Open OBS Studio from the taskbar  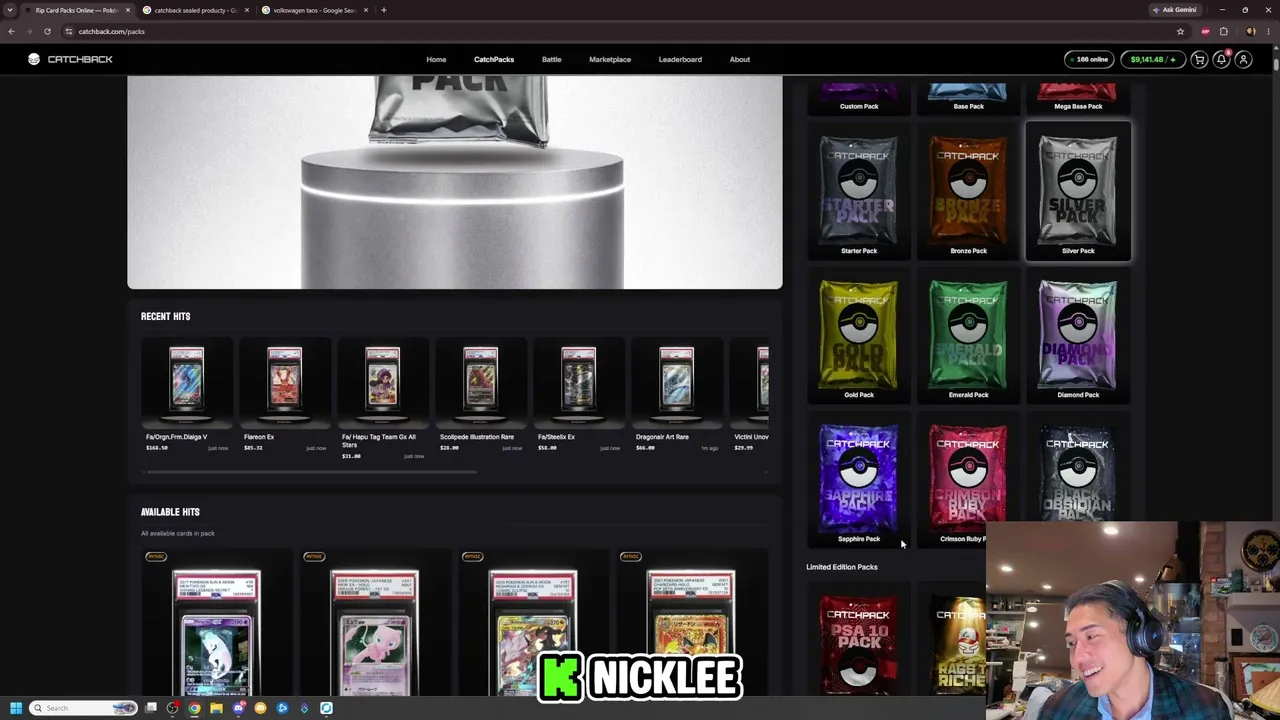[173, 708]
